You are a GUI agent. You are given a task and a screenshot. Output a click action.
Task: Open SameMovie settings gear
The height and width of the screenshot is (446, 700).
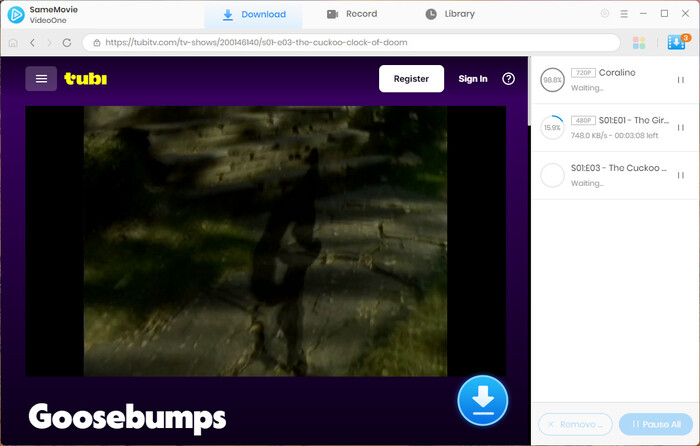pos(604,14)
